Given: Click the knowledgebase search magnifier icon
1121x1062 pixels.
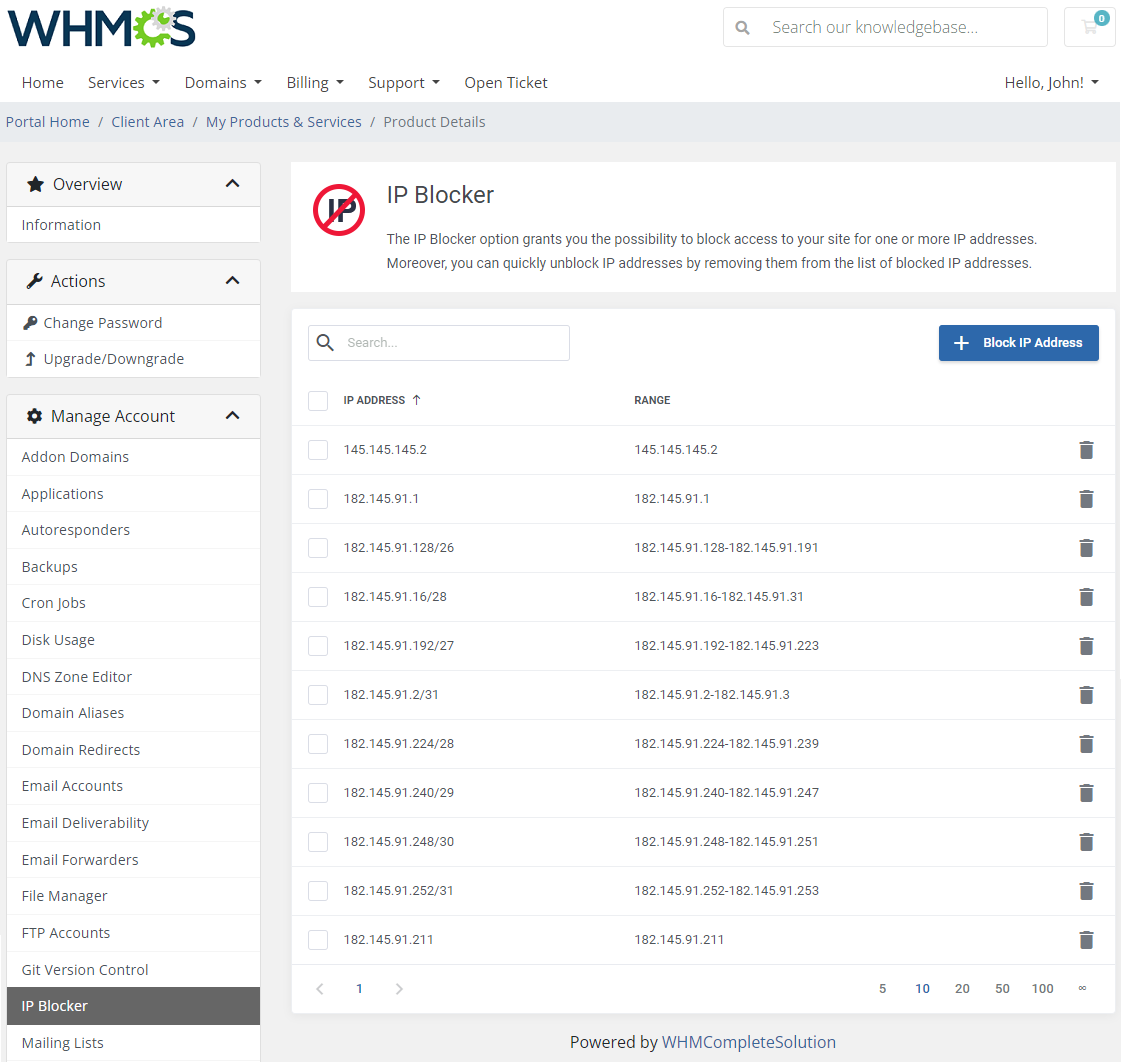Looking at the screenshot, I should pos(743,28).
